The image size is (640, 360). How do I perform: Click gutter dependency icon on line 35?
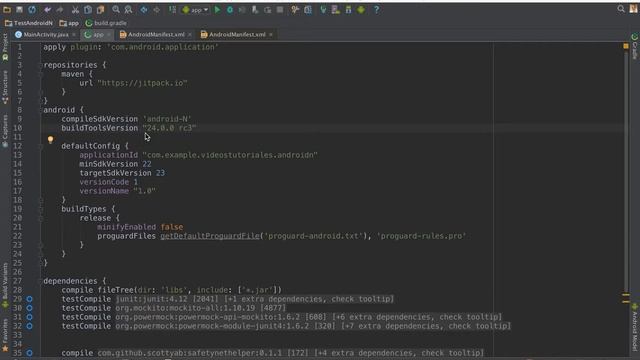29,353
